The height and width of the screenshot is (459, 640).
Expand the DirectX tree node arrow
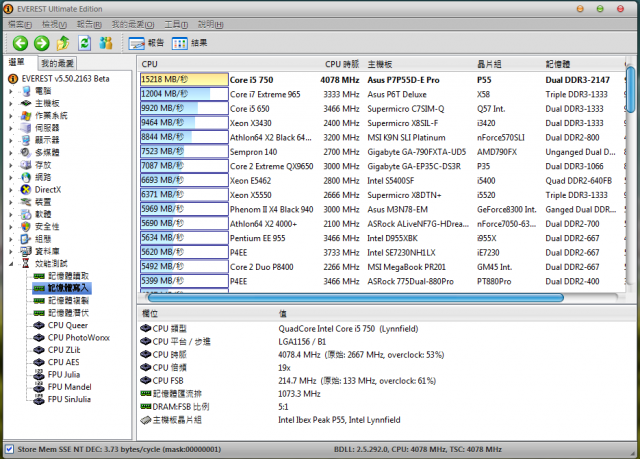coord(11,190)
